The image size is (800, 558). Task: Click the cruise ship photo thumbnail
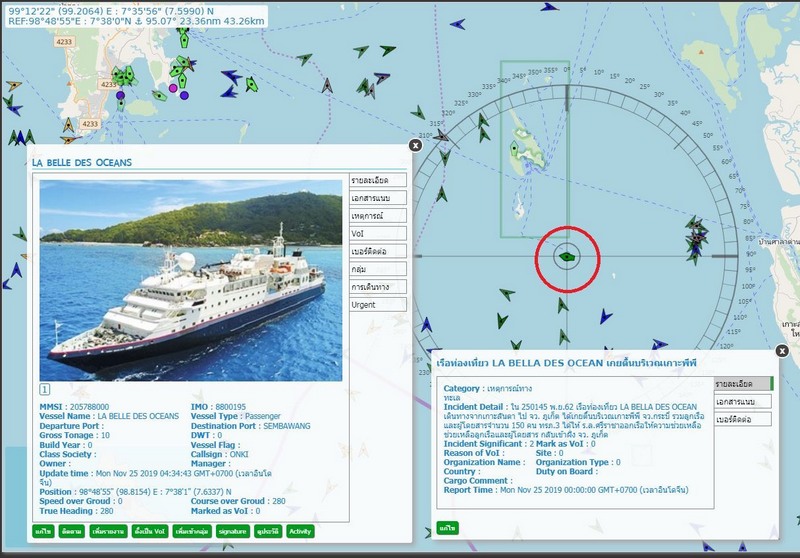pyautogui.click(x=191, y=280)
